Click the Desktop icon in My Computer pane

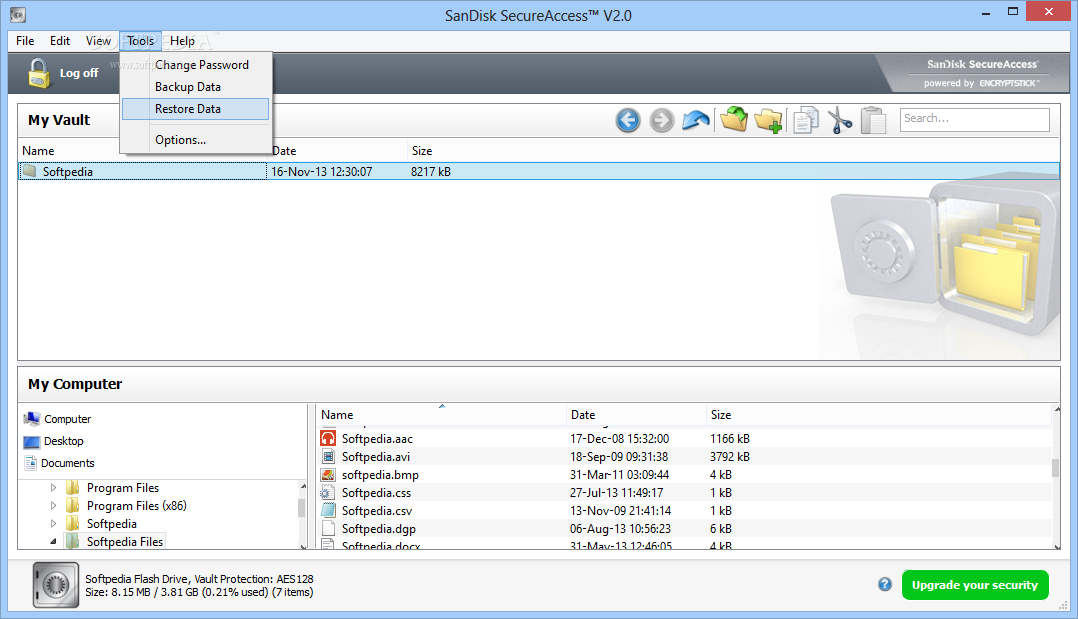coord(32,442)
